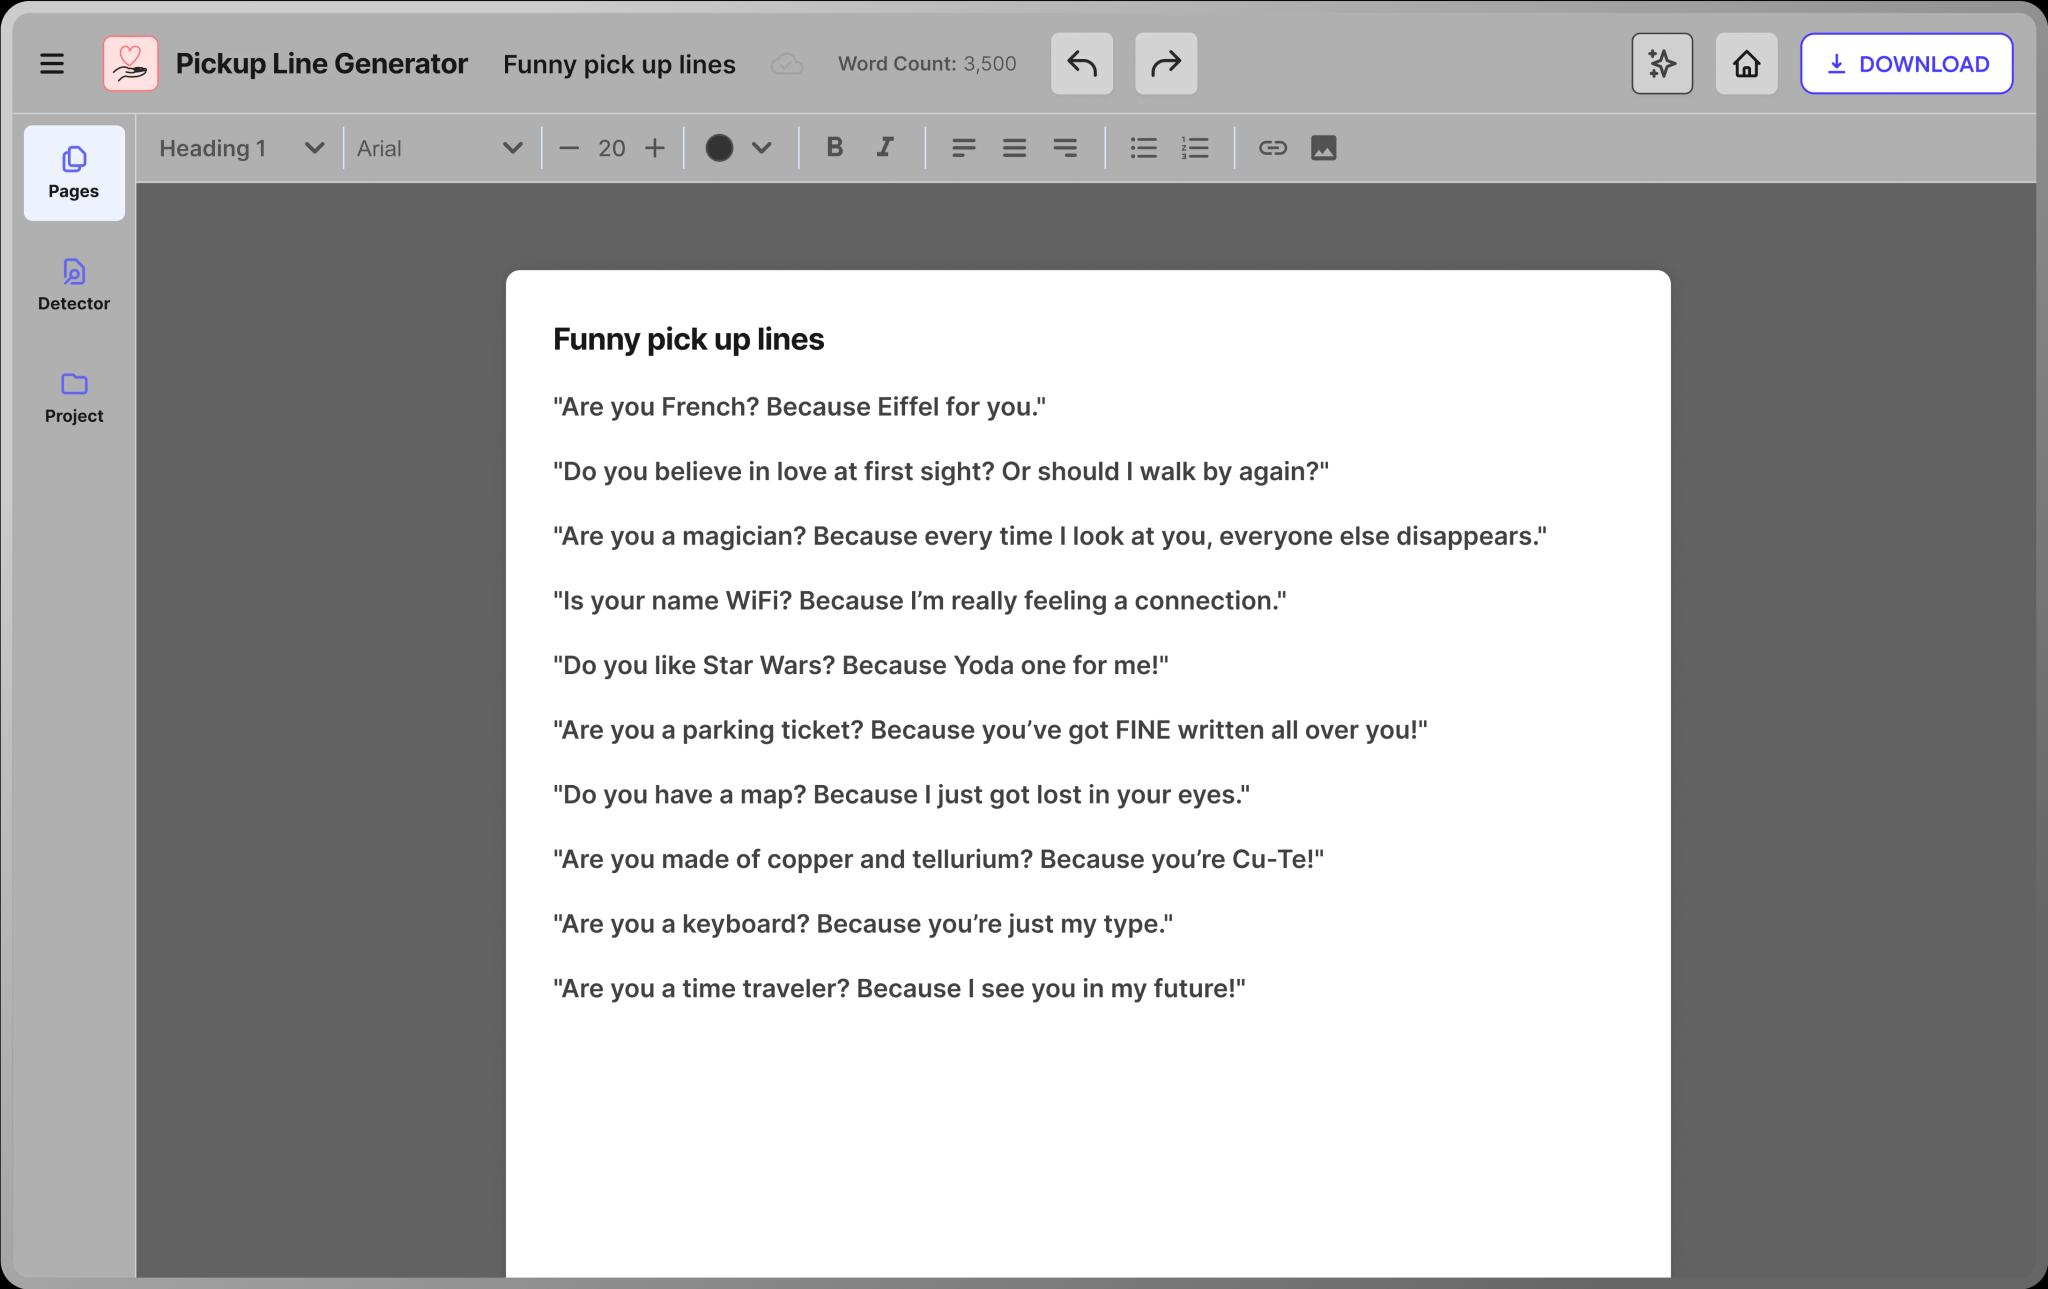
Task: Click the document title Funny pick up lines
Action: (x=619, y=64)
